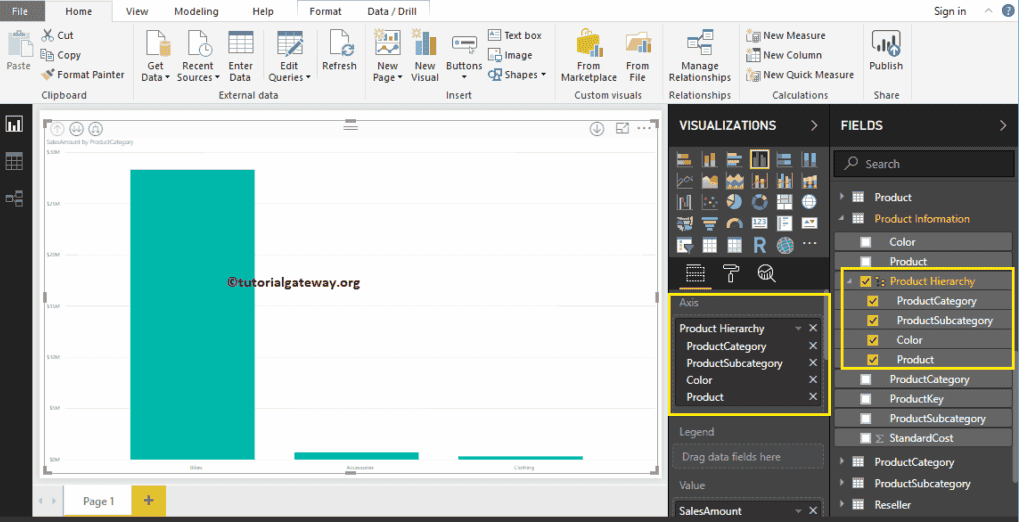1019x522 pixels.
Task: Select the Format paint roller tab
Action: tap(731, 273)
